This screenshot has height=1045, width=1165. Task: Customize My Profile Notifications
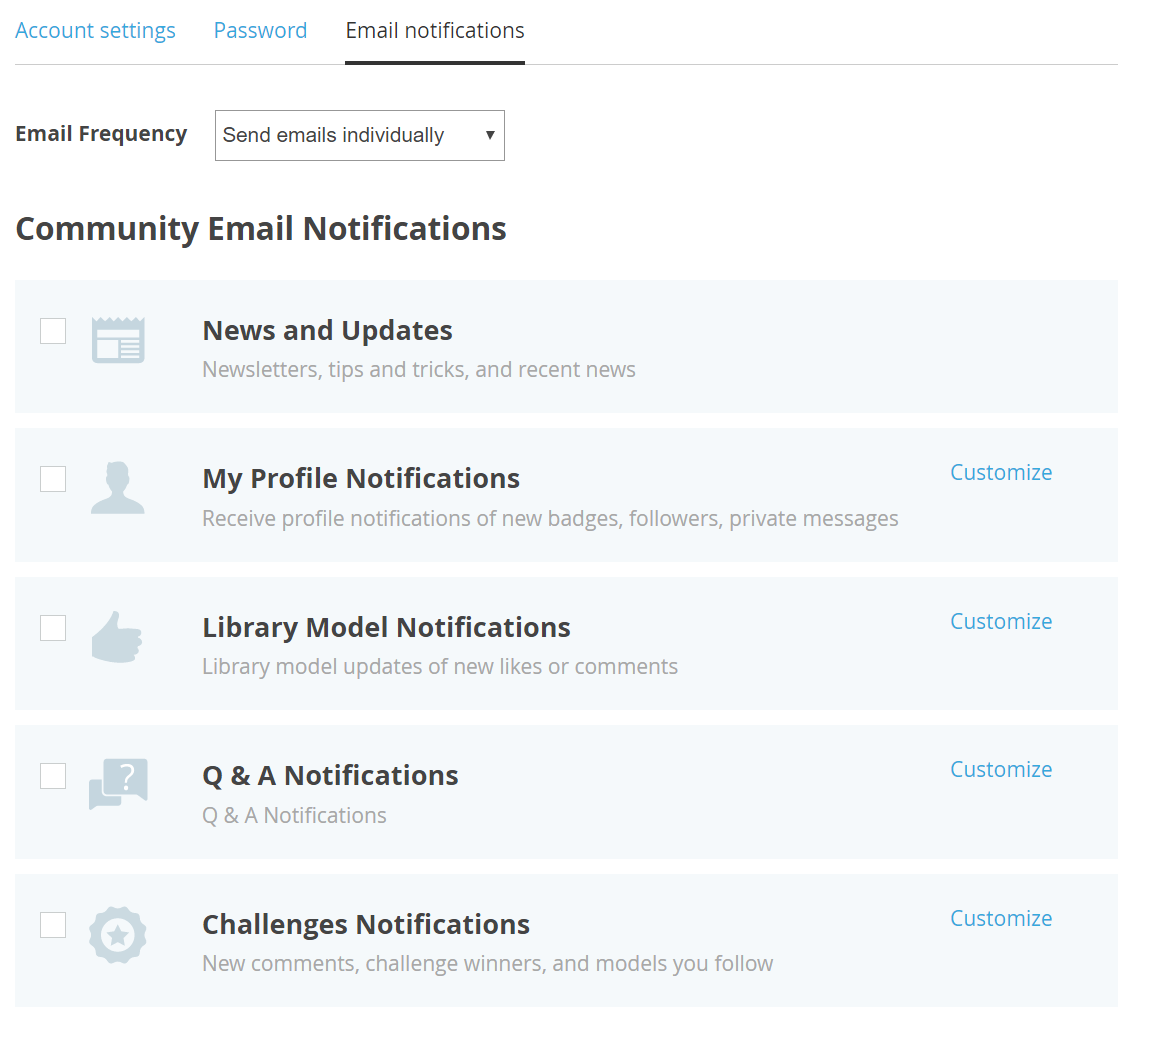(x=1000, y=473)
